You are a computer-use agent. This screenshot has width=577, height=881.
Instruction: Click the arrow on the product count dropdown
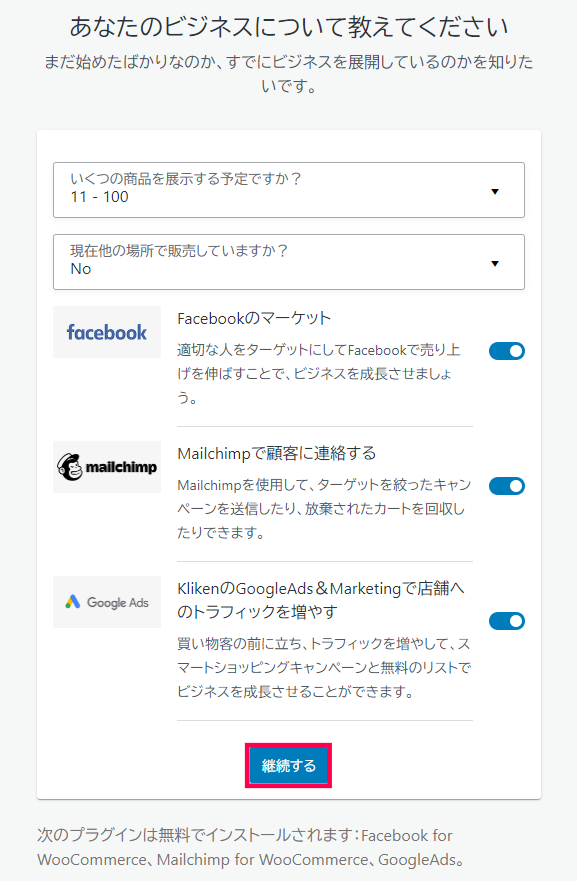point(495,192)
